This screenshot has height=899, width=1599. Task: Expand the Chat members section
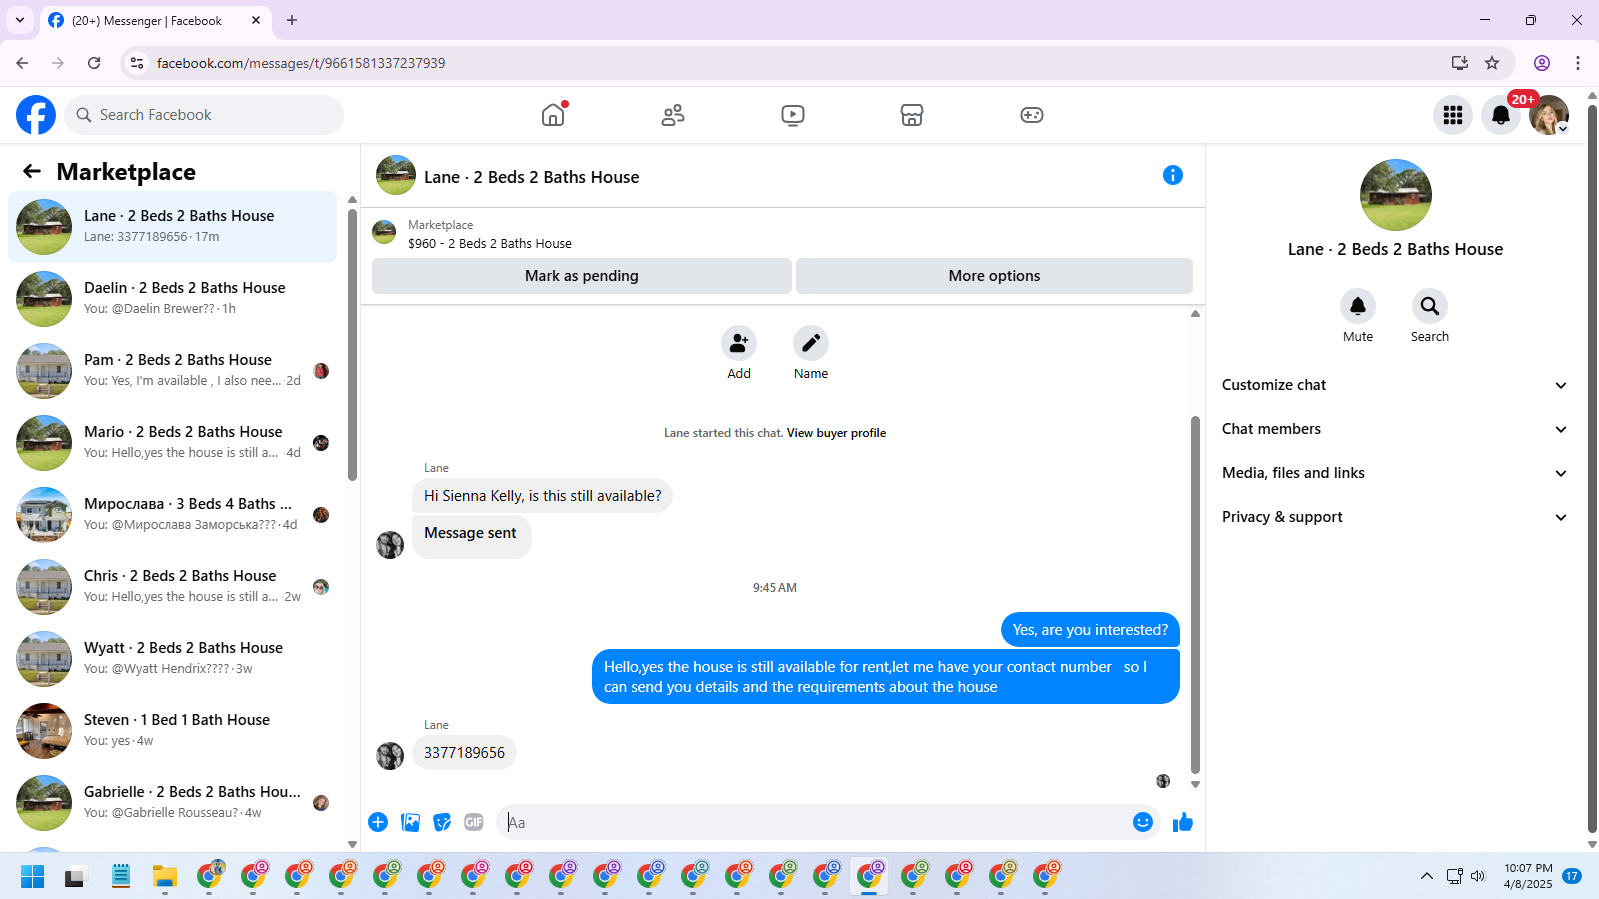click(1395, 429)
